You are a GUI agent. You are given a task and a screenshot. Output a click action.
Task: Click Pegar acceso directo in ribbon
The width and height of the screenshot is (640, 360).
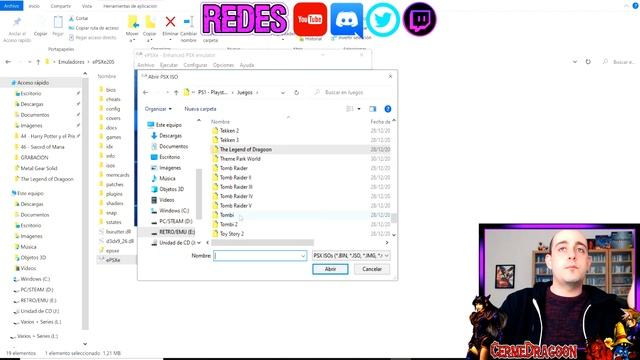pos(93,38)
